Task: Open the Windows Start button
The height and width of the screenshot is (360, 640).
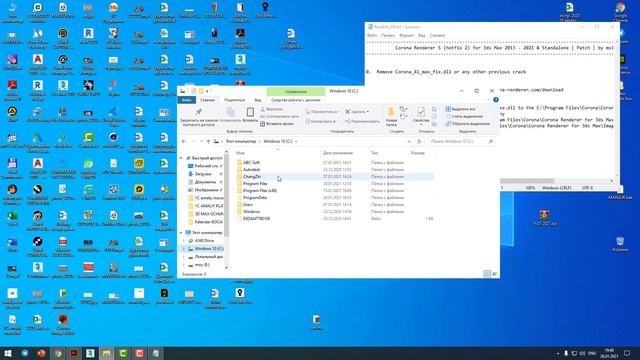Action: tap(8, 353)
